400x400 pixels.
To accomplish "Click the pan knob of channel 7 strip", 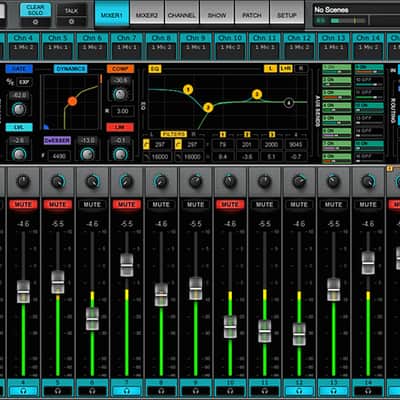I will (x=127, y=181).
